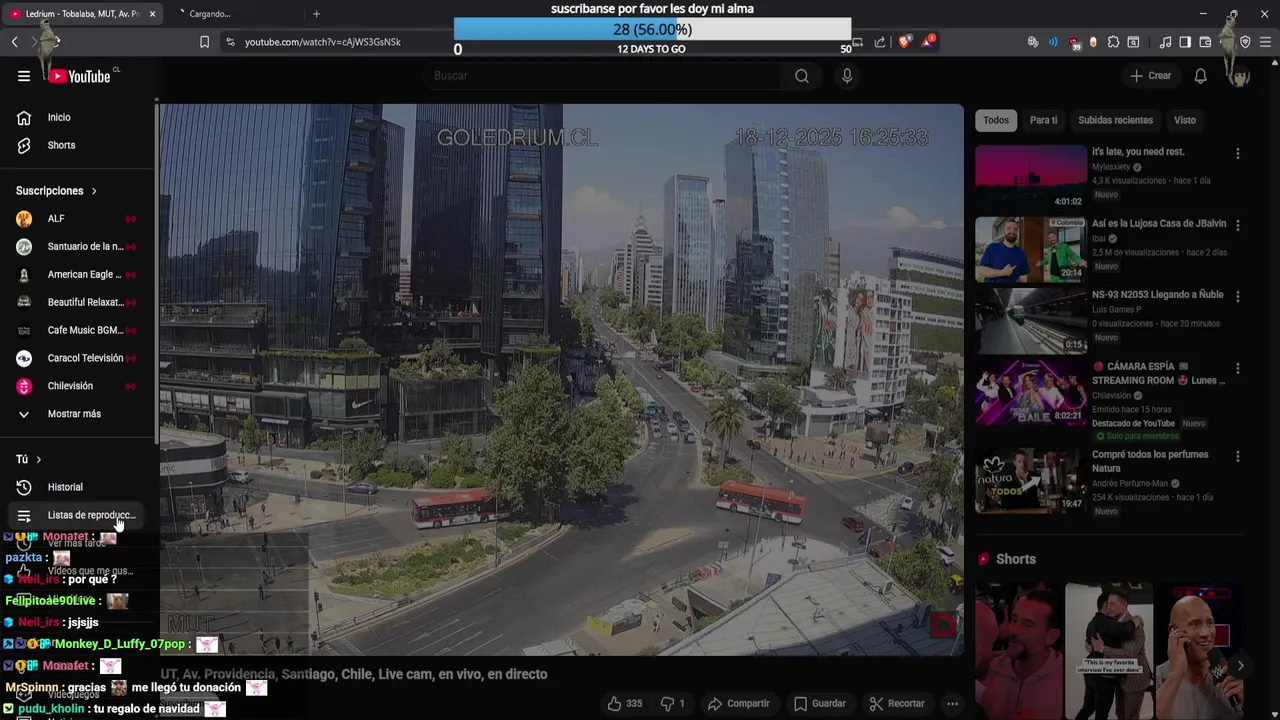
Task: Select Subidas recientes filter chip
Action: tap(1115, 120)
